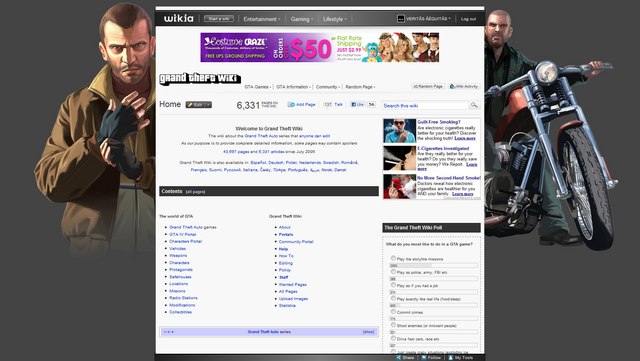640x361 pixels.
Task: Expand the GTA Information menu
Action: click(293, 87)
